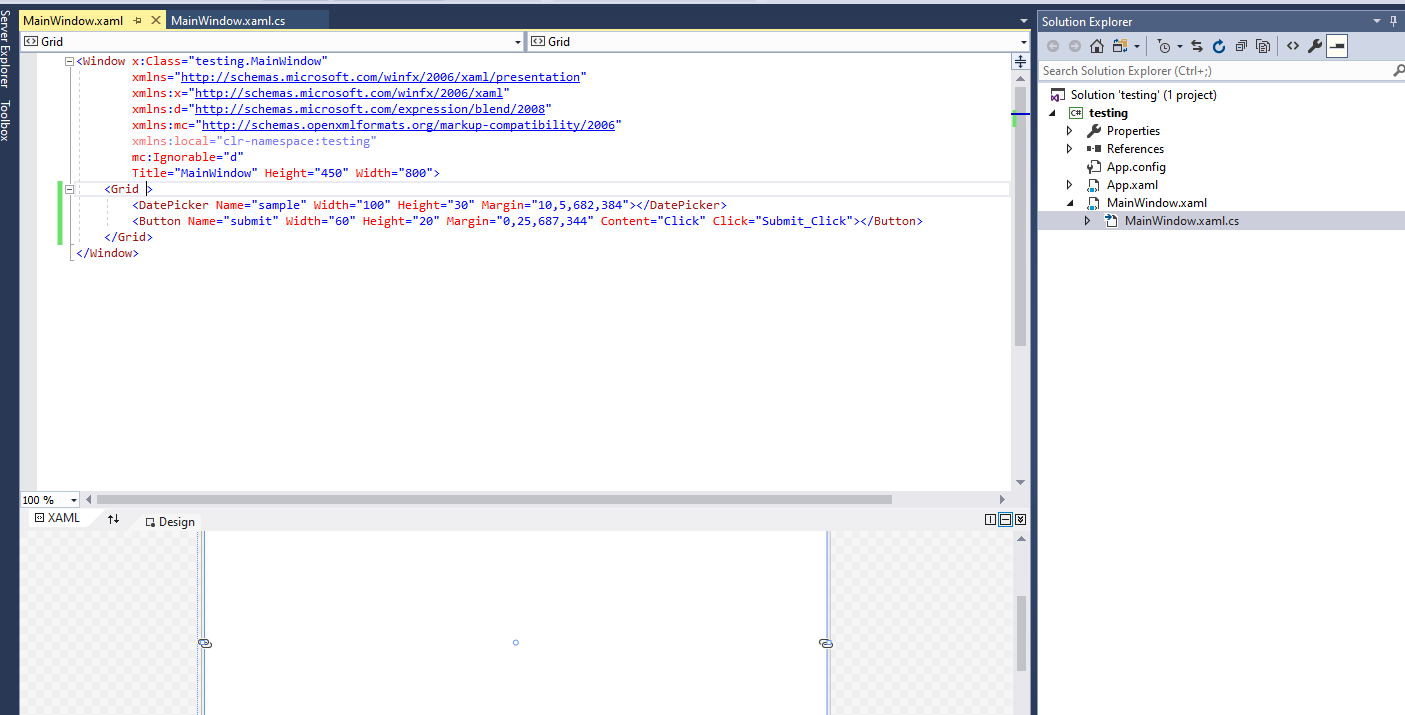Click the Home icon in Solution Explorer
The width and height of the screenshot is (1405, 715).
[1097, 45]
